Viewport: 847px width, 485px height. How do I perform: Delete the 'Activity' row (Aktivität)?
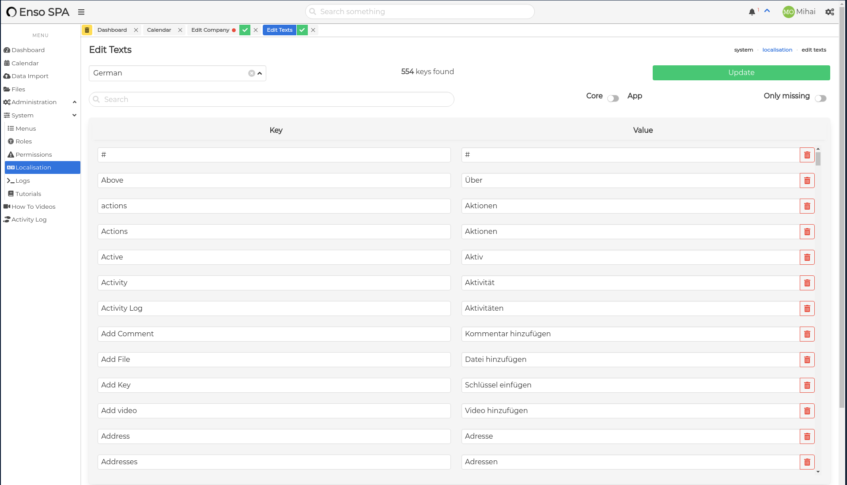(x=807, y=282)
